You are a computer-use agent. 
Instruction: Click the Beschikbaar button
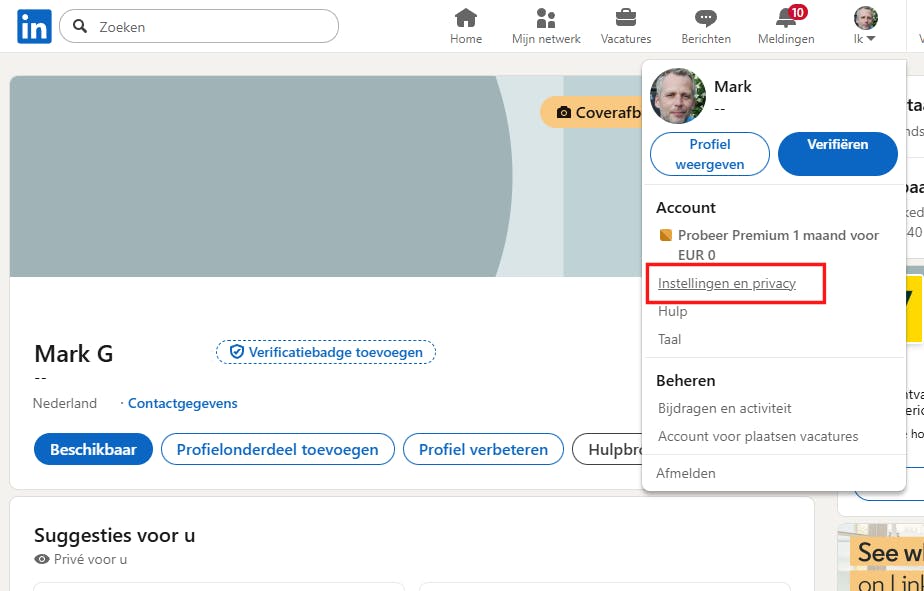pos(93,450)
